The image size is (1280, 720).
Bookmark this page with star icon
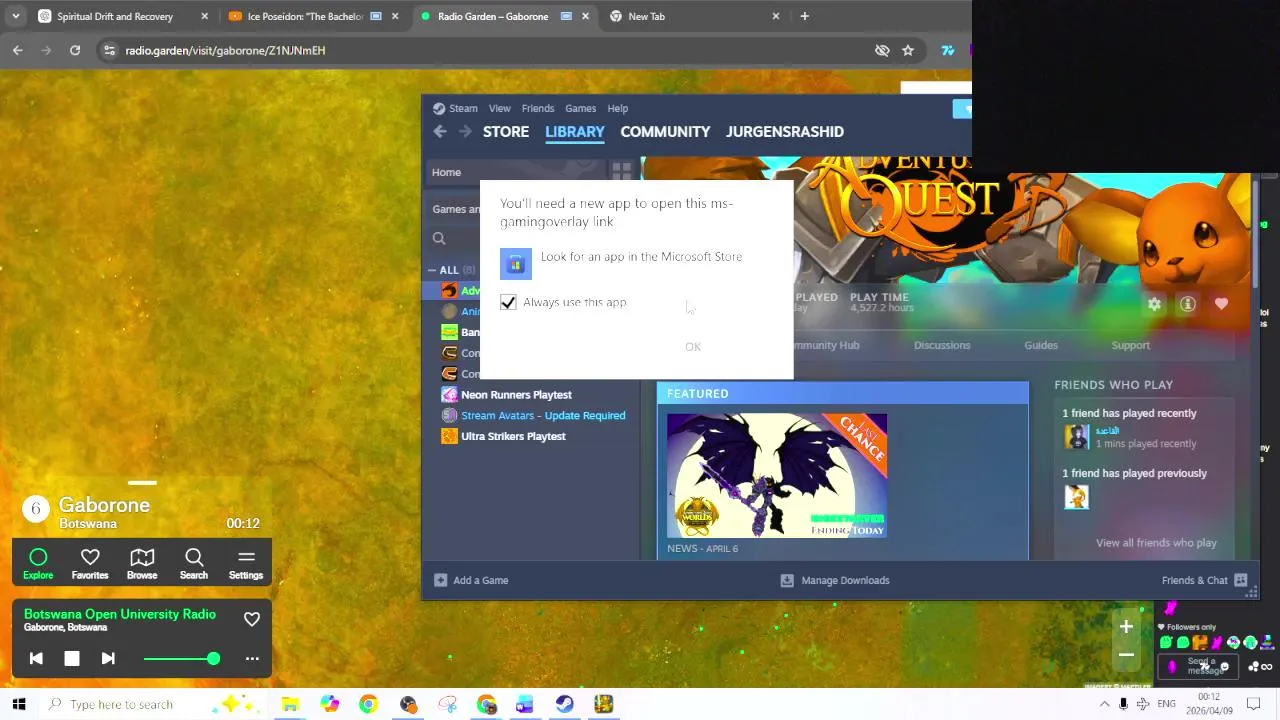click(x=908, y=50)
